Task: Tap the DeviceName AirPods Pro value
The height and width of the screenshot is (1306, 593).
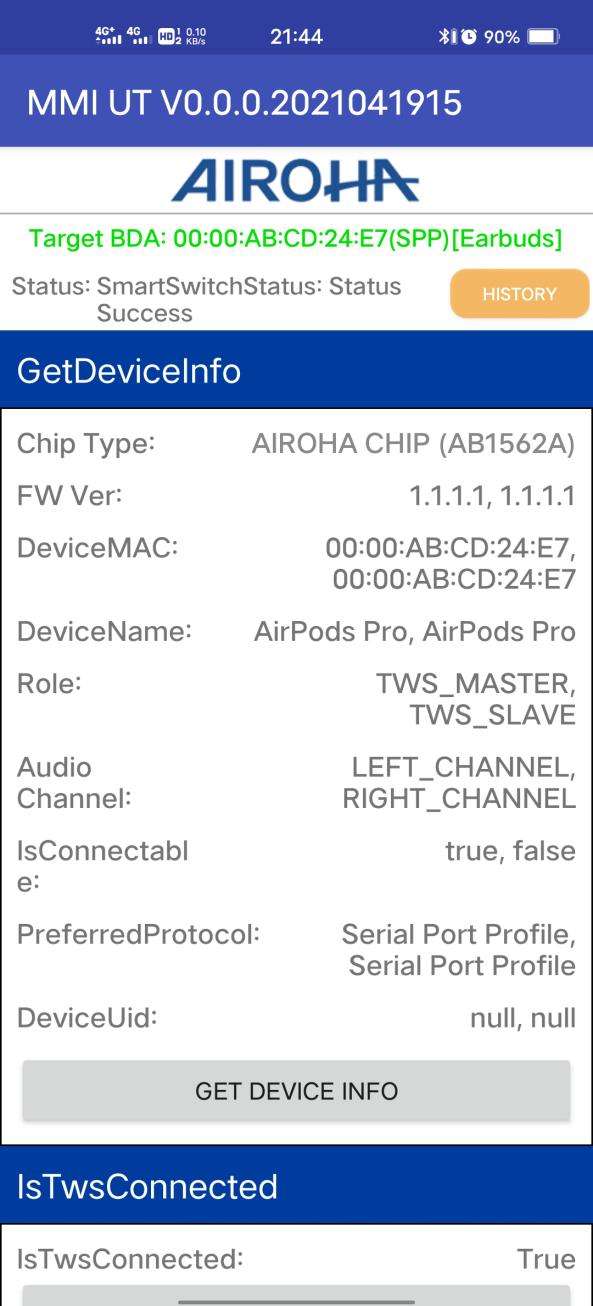Action: tap(415, 632)
